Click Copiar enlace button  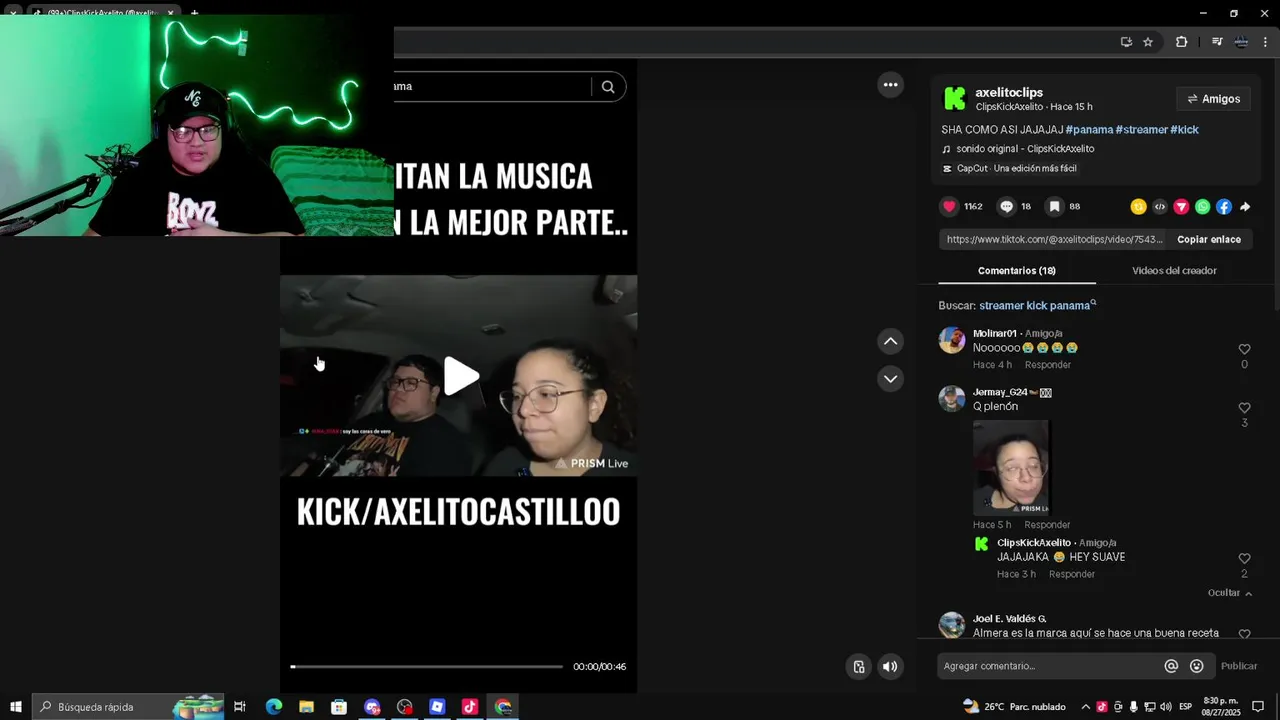pyautogui.click(x=1209, y=240)
